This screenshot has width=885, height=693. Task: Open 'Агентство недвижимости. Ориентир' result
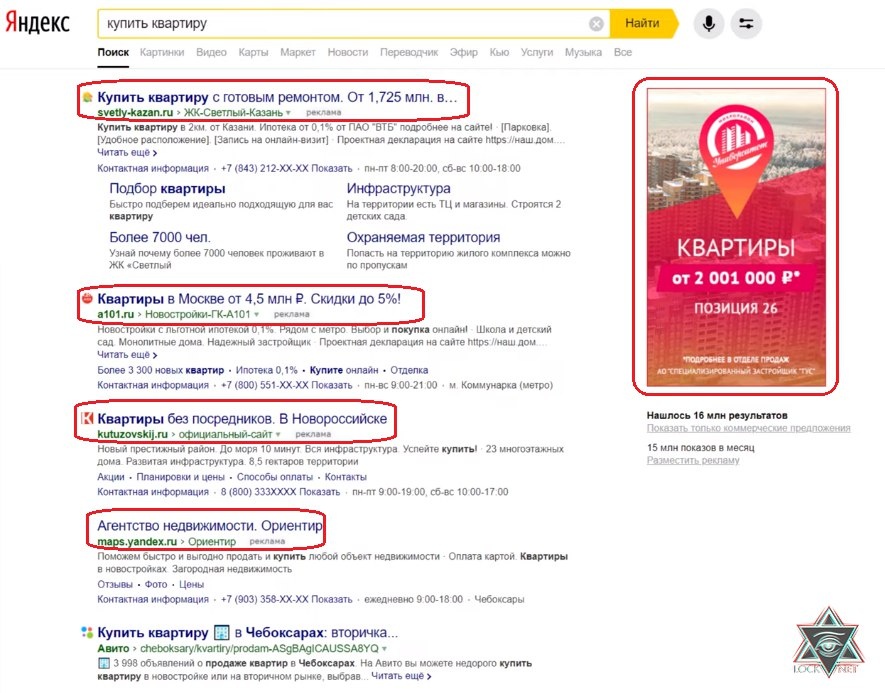tap(209, 526)
